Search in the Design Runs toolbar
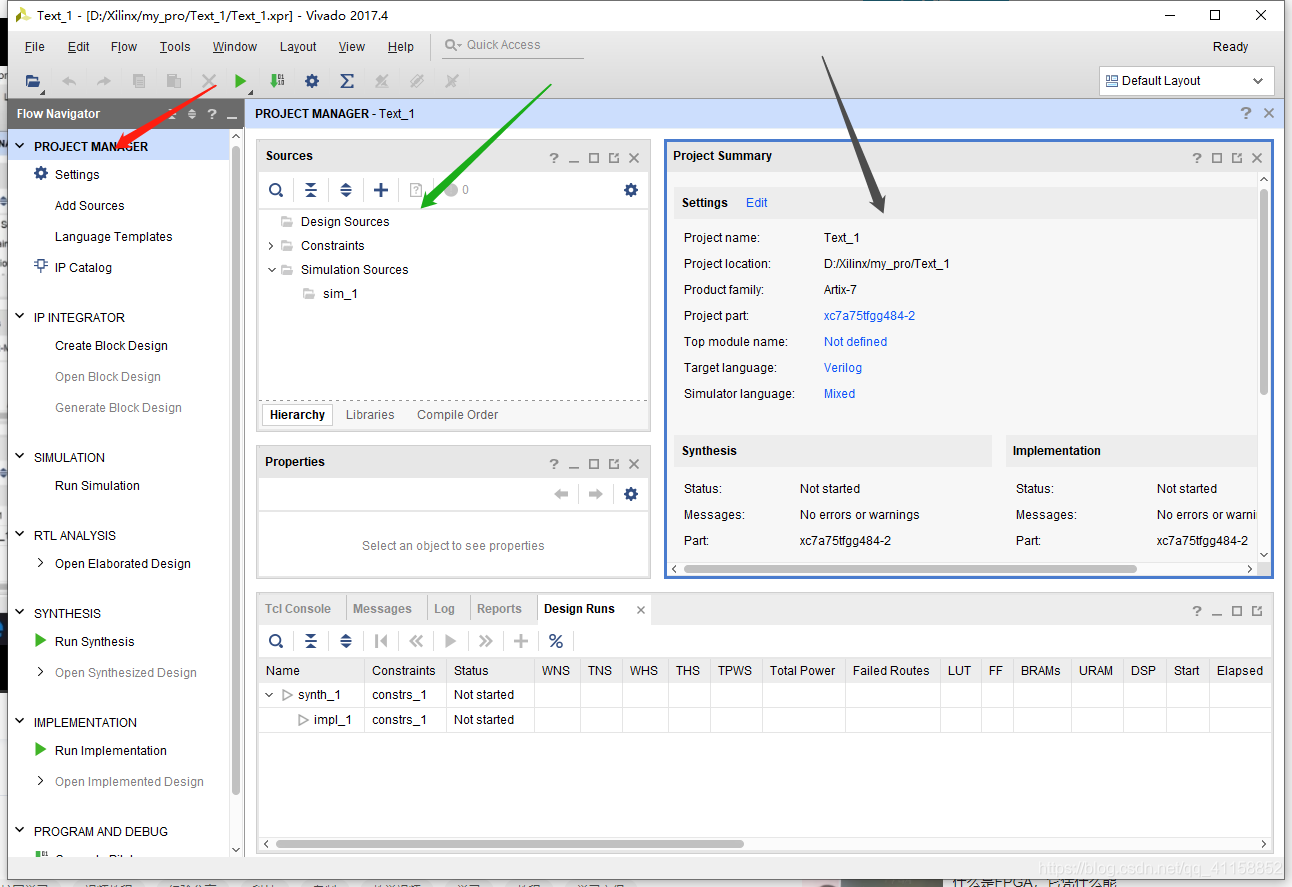The height and width of the screenshot is (887, 1292). [276, 641]
